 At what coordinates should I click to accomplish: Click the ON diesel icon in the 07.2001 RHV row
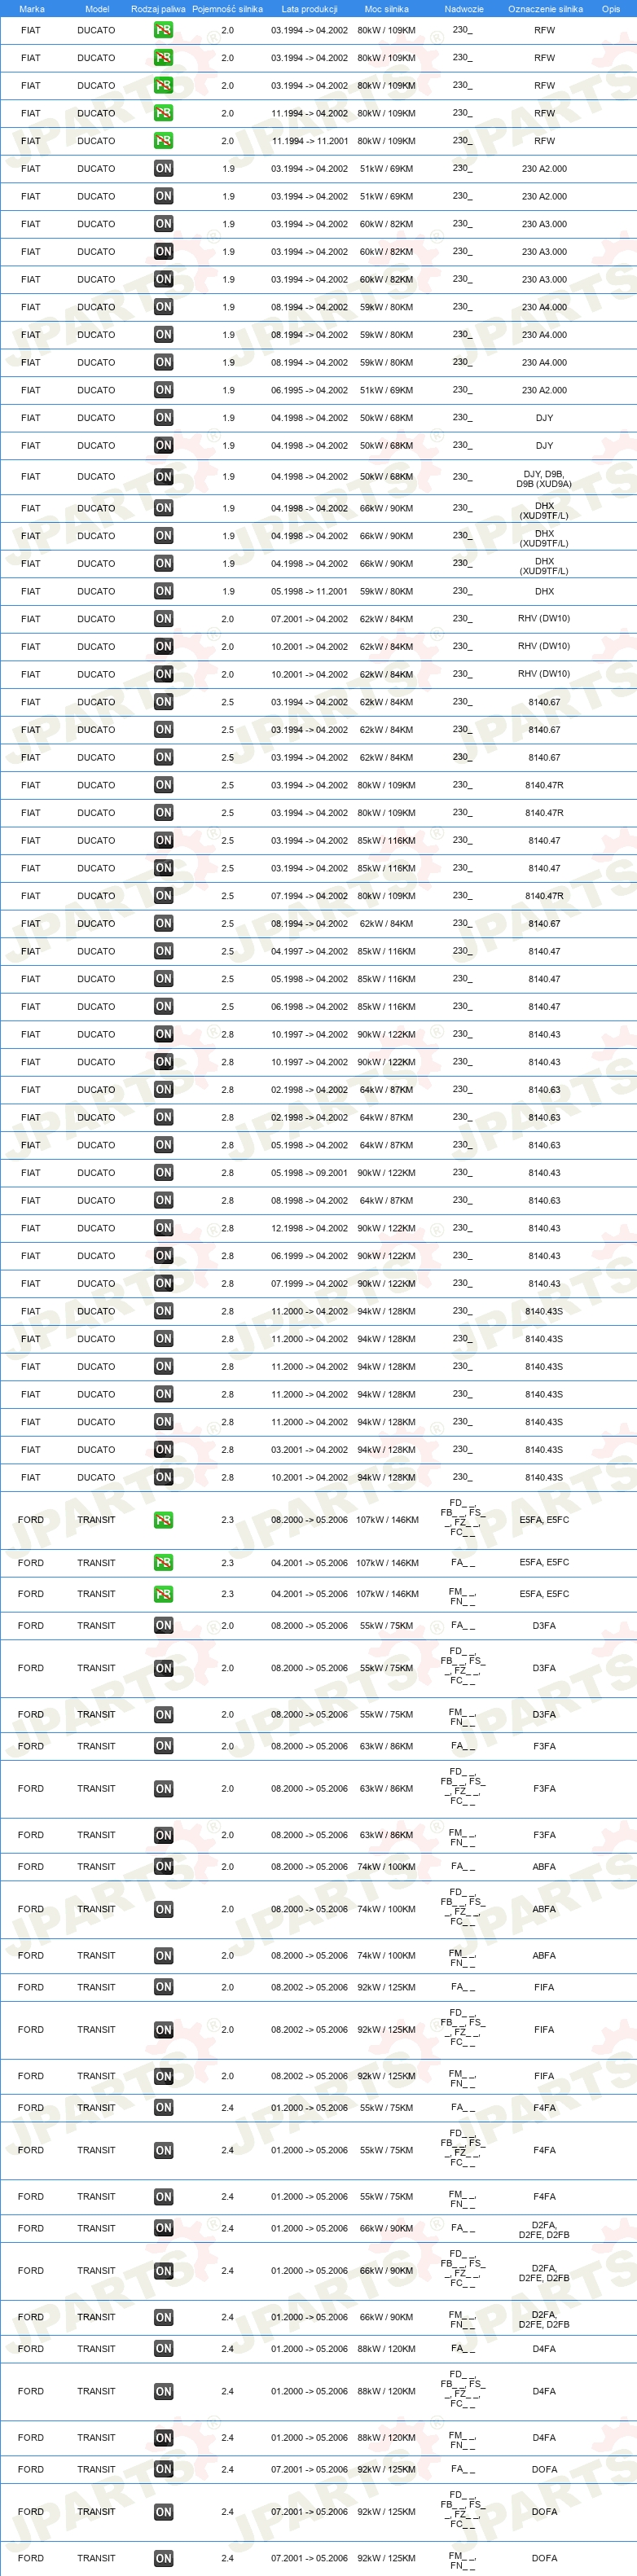pos(163,619)
